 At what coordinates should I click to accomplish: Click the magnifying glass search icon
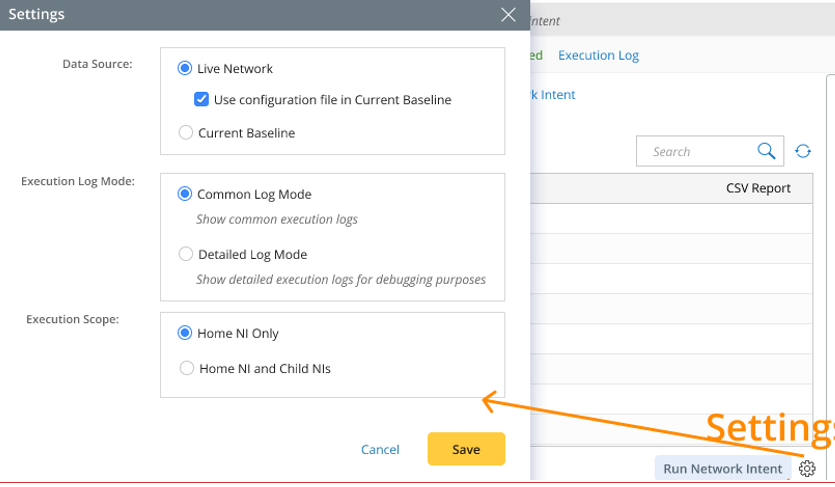click(x=766, y=152)
